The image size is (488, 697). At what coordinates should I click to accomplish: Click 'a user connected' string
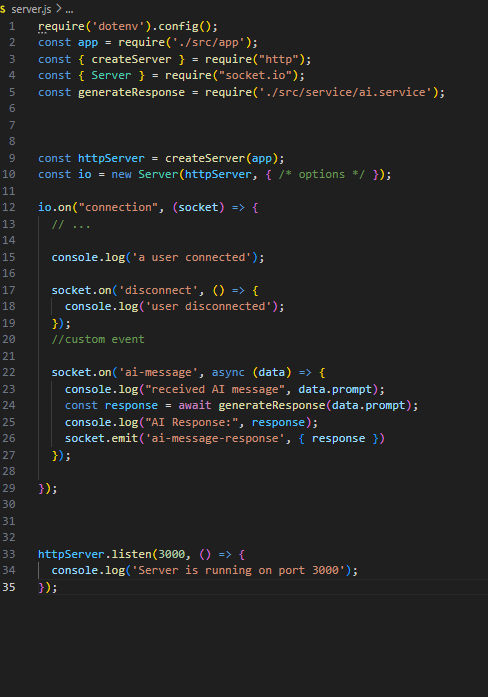click(192, 257)
